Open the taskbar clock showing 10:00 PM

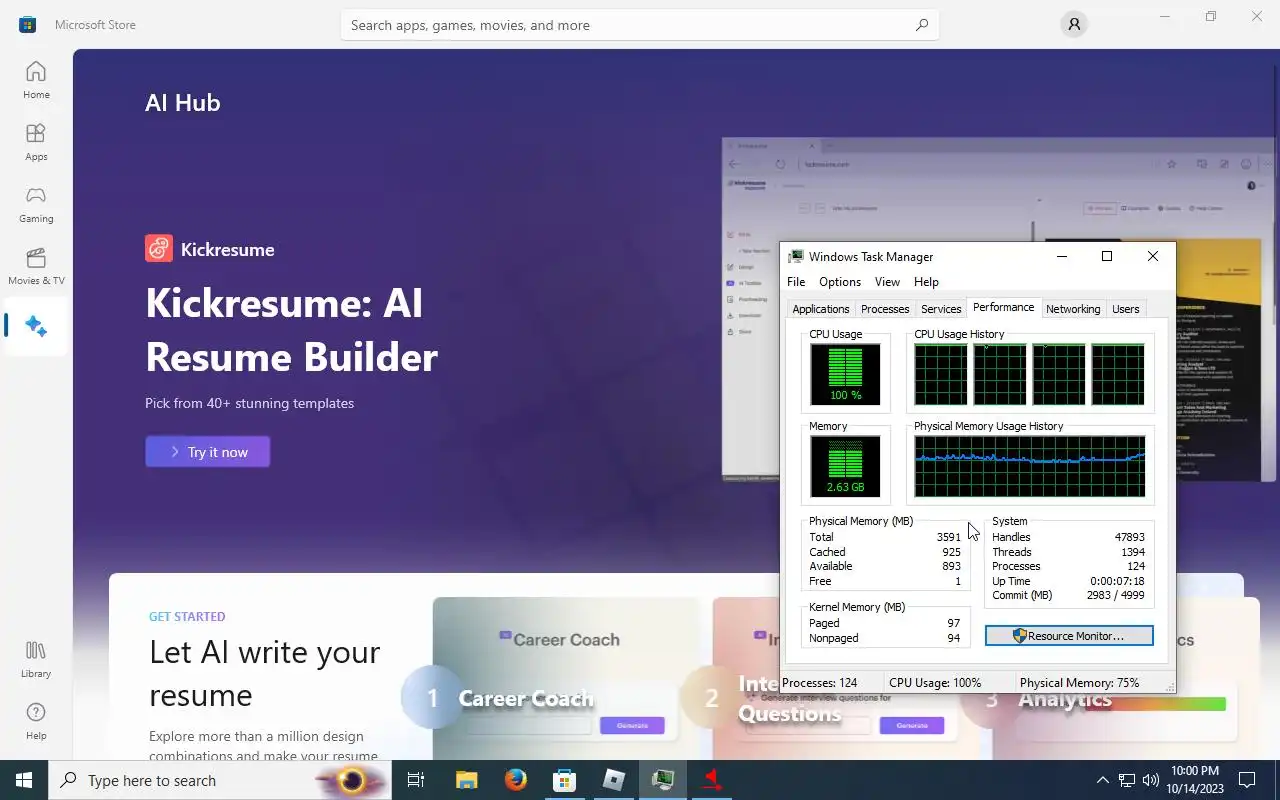coord(1194,780)
